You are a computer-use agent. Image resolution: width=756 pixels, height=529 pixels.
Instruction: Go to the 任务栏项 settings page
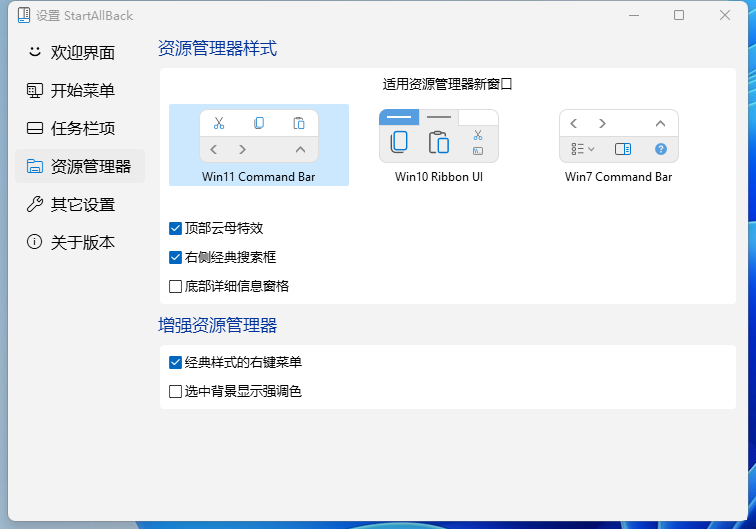click(80, 128)
